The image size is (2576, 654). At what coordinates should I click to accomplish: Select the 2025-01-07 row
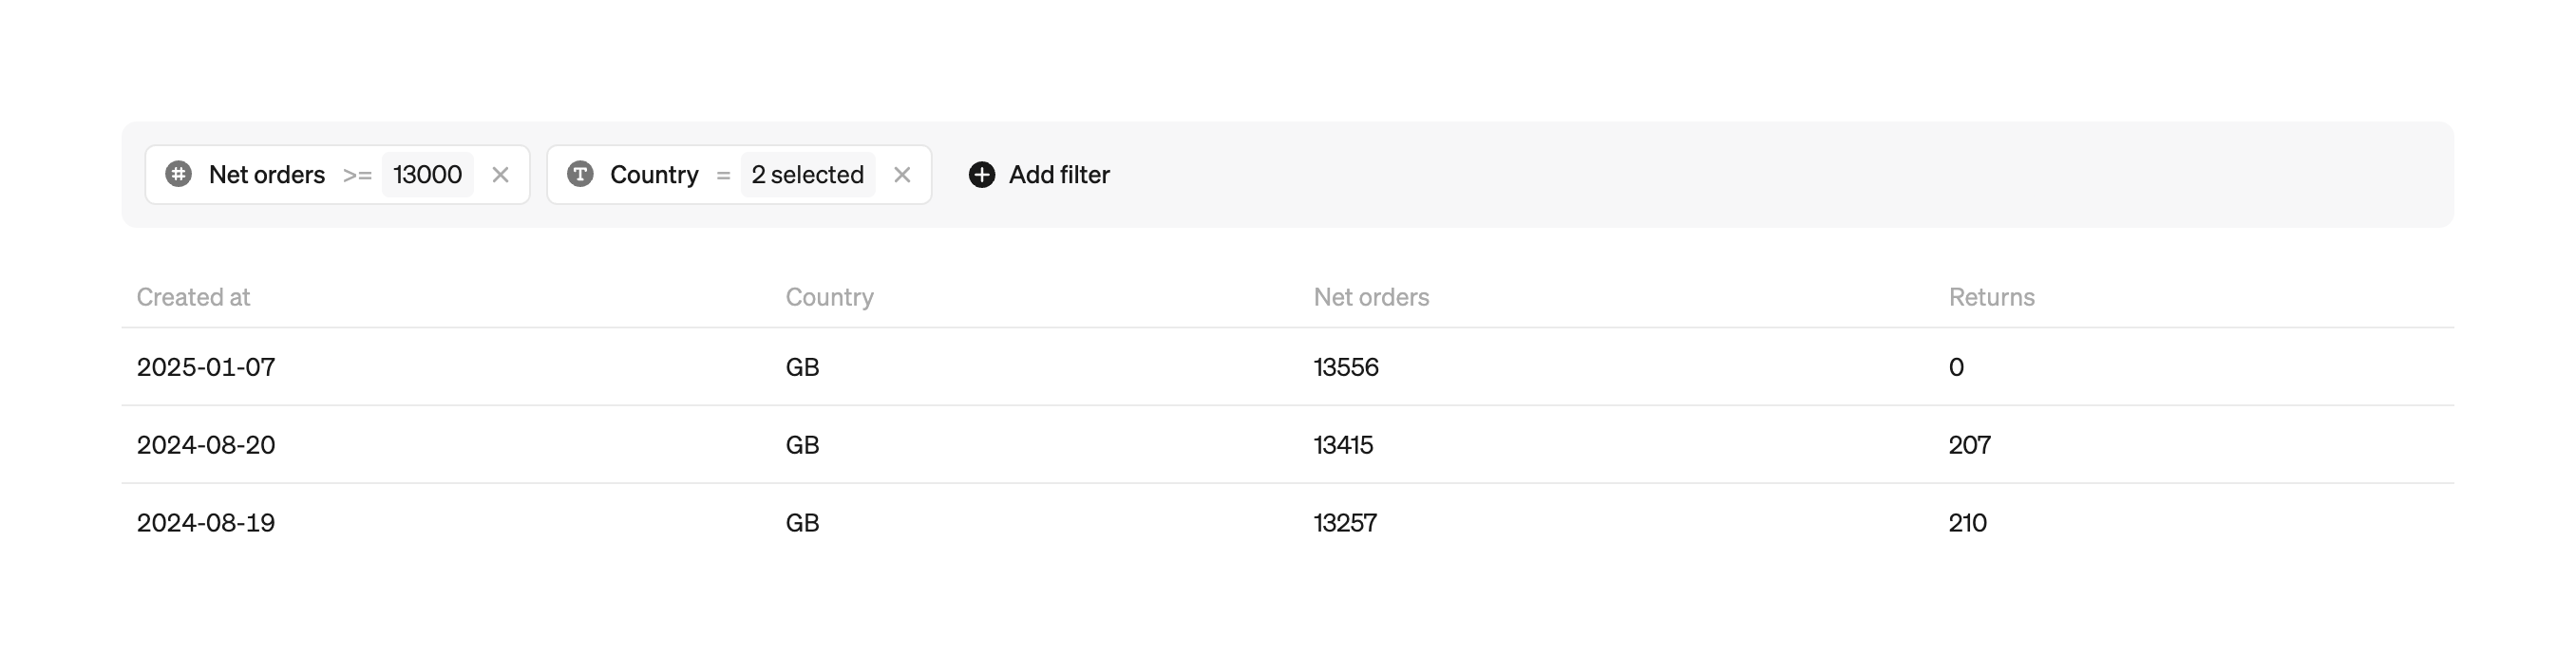click(x=206, y=367)
